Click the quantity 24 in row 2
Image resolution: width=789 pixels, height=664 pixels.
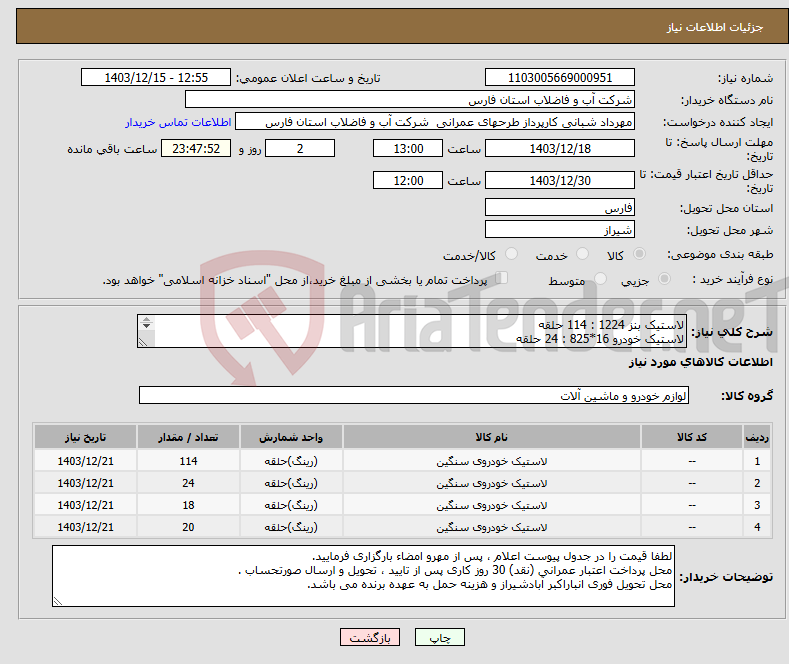pos(188,483)
